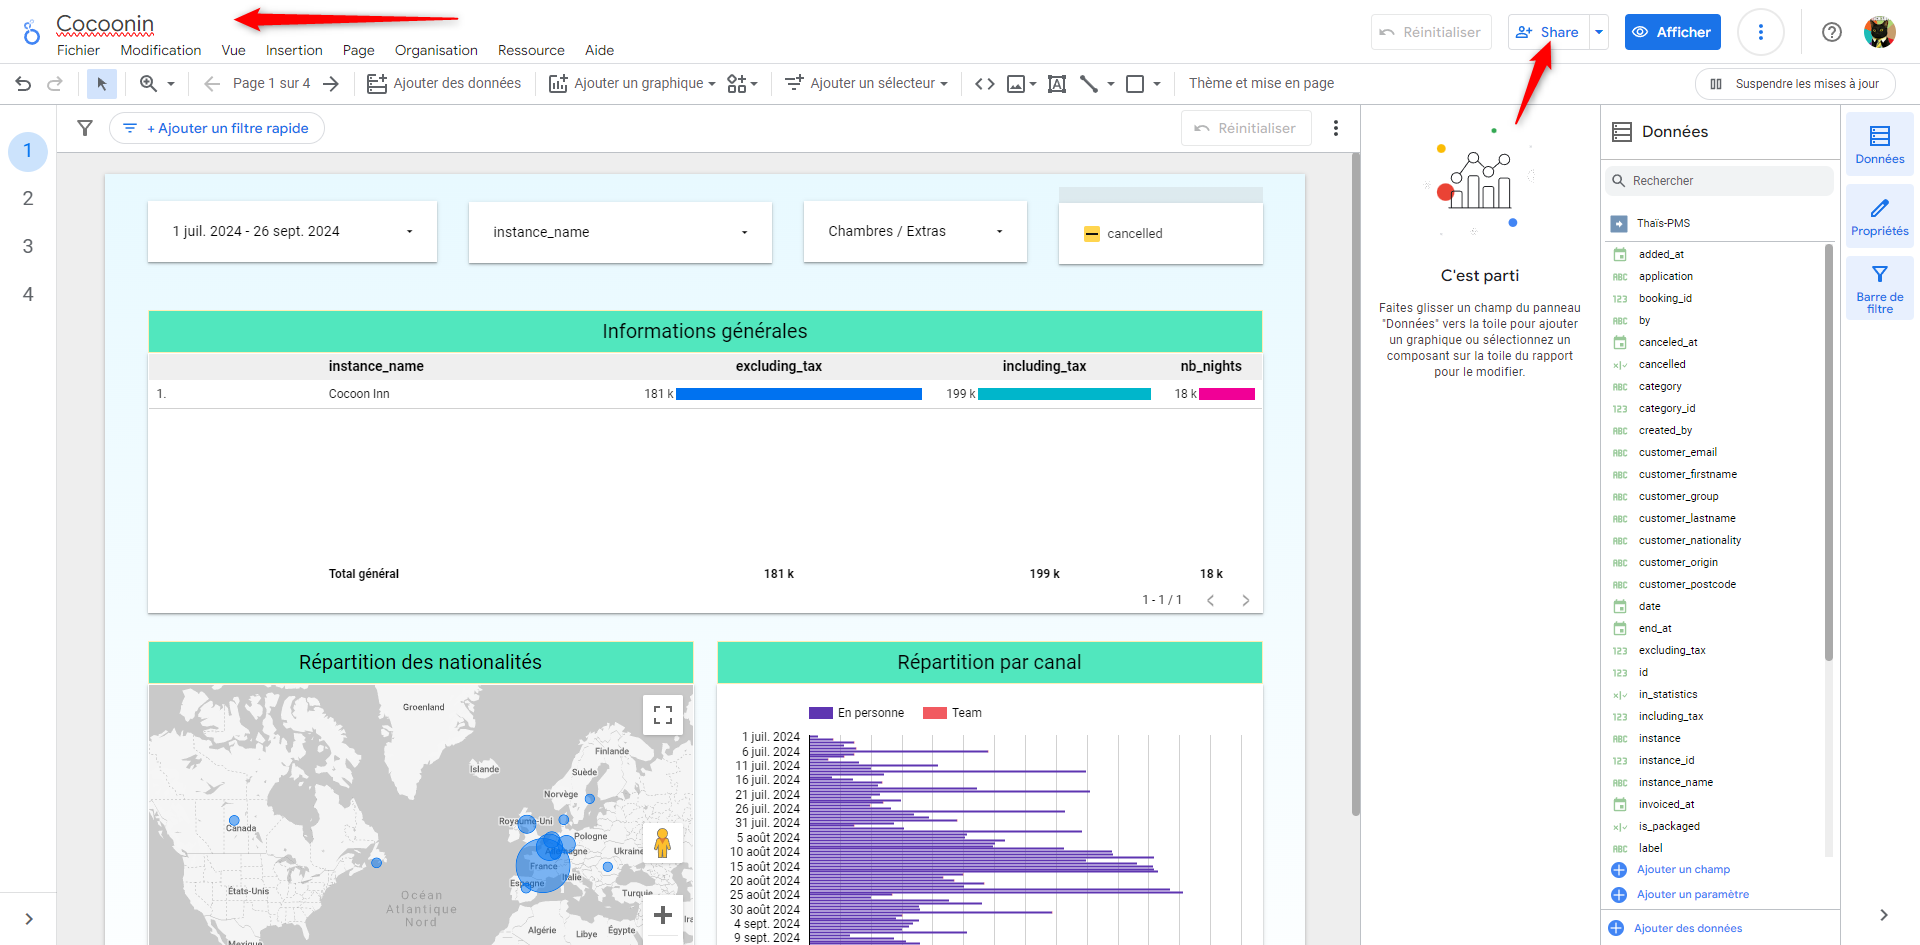Screen dimensions: 1920x945
Task: Open the Modification menu
Action: click(161, 50)
